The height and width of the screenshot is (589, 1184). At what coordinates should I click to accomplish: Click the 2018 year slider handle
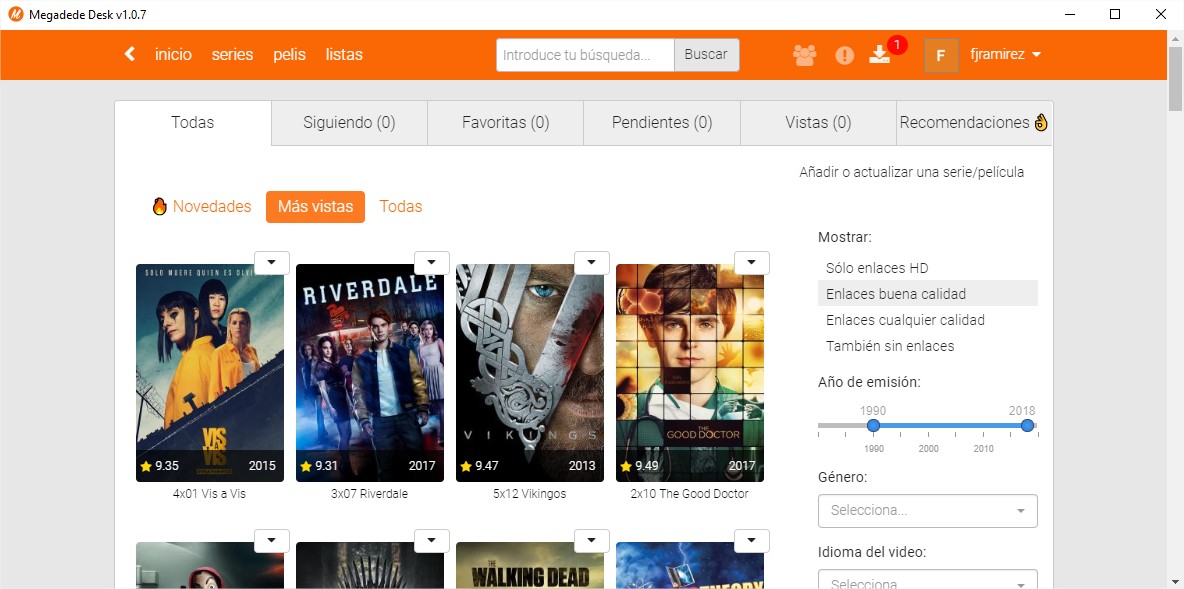click(1027, 426)
